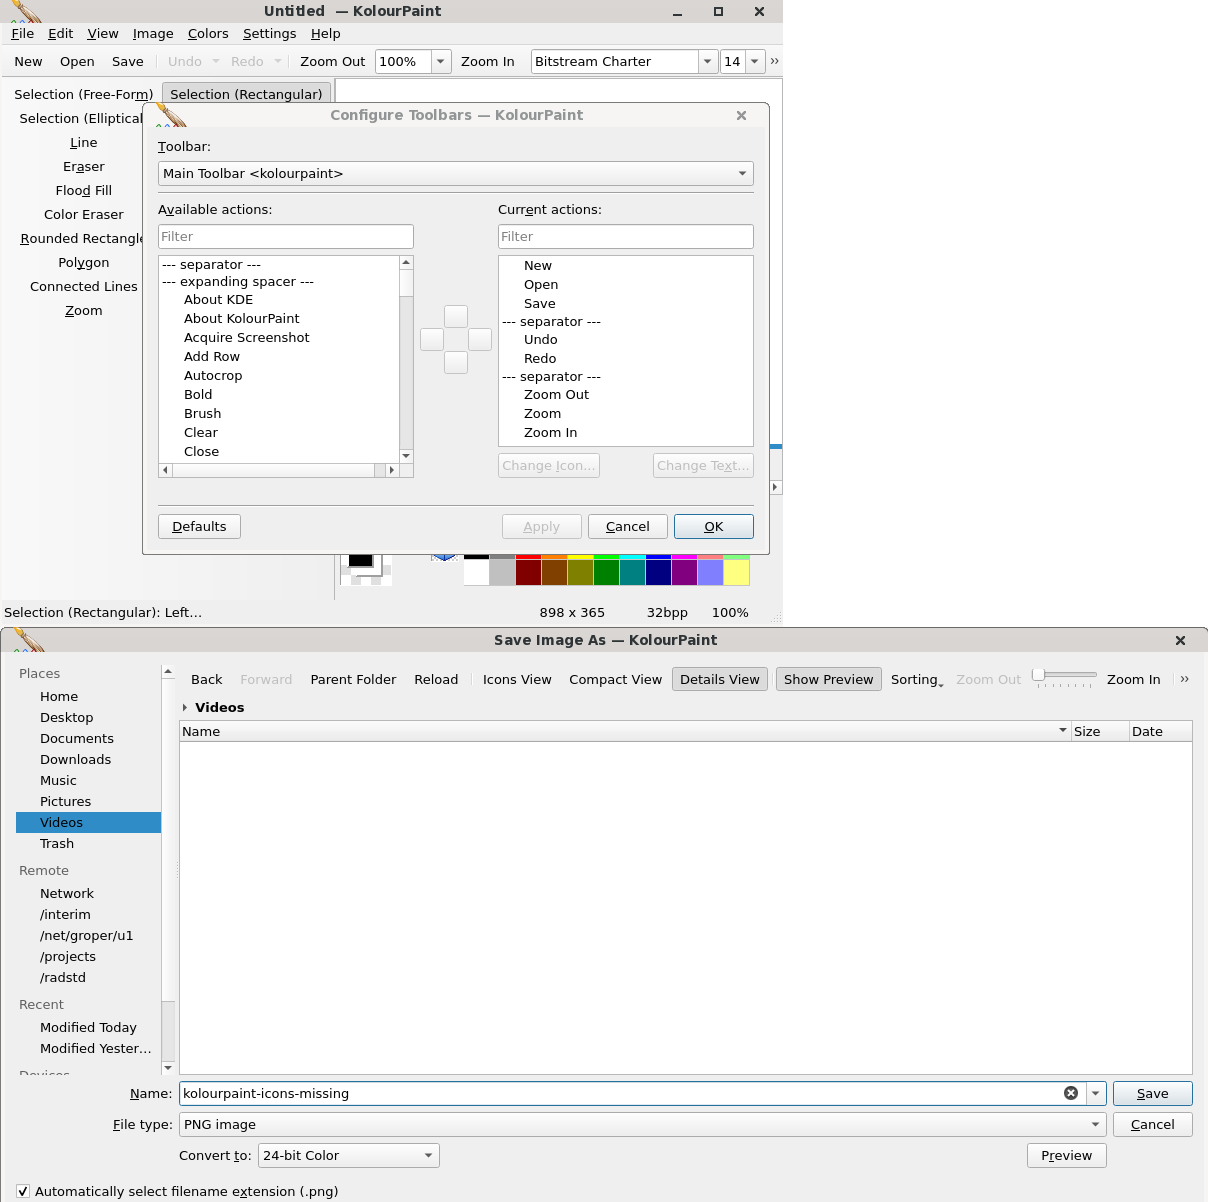The image size is (1208, 1202).
Task: Open the File menu
Action: point(22,33)
